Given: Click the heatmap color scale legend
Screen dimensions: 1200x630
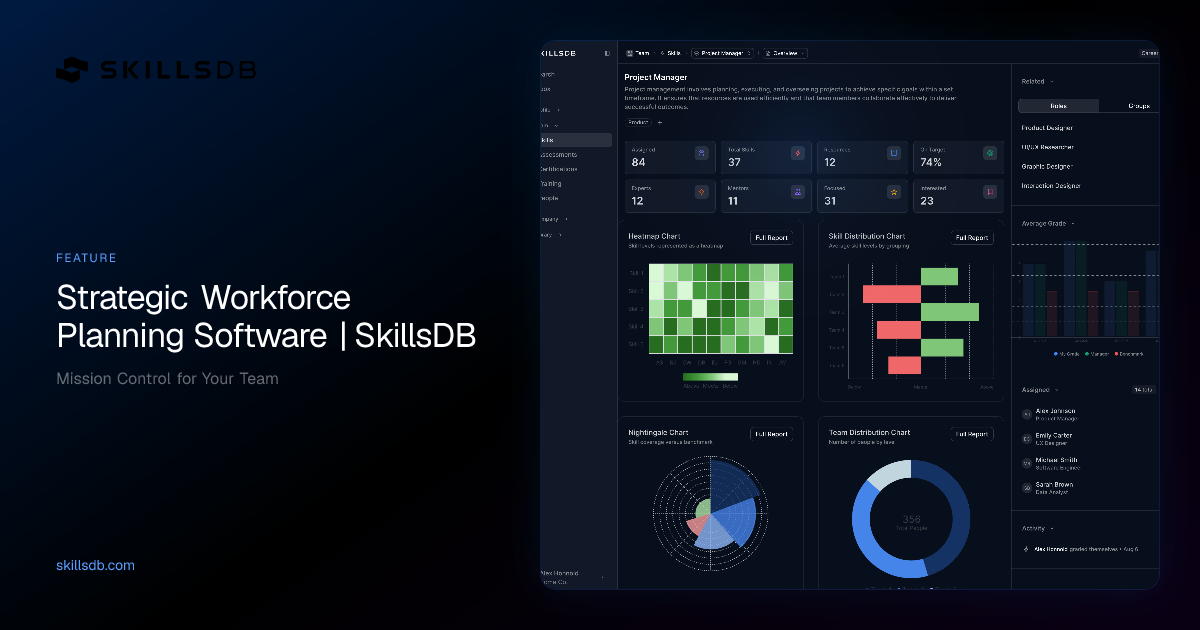Looking at the screenshot, I should [710, 377].
